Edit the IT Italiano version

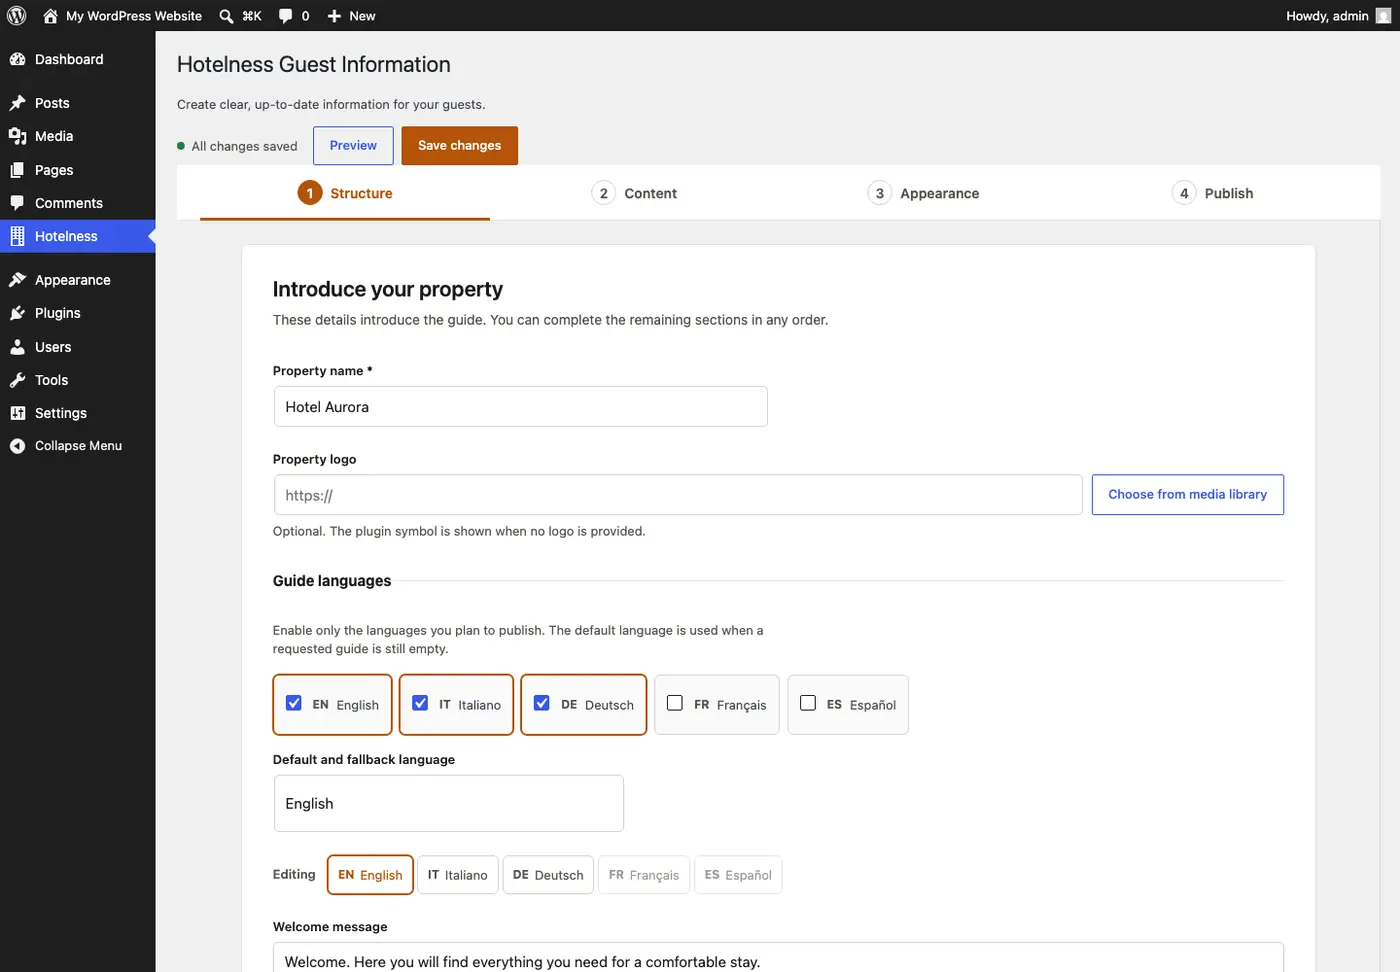click(458, 875)
